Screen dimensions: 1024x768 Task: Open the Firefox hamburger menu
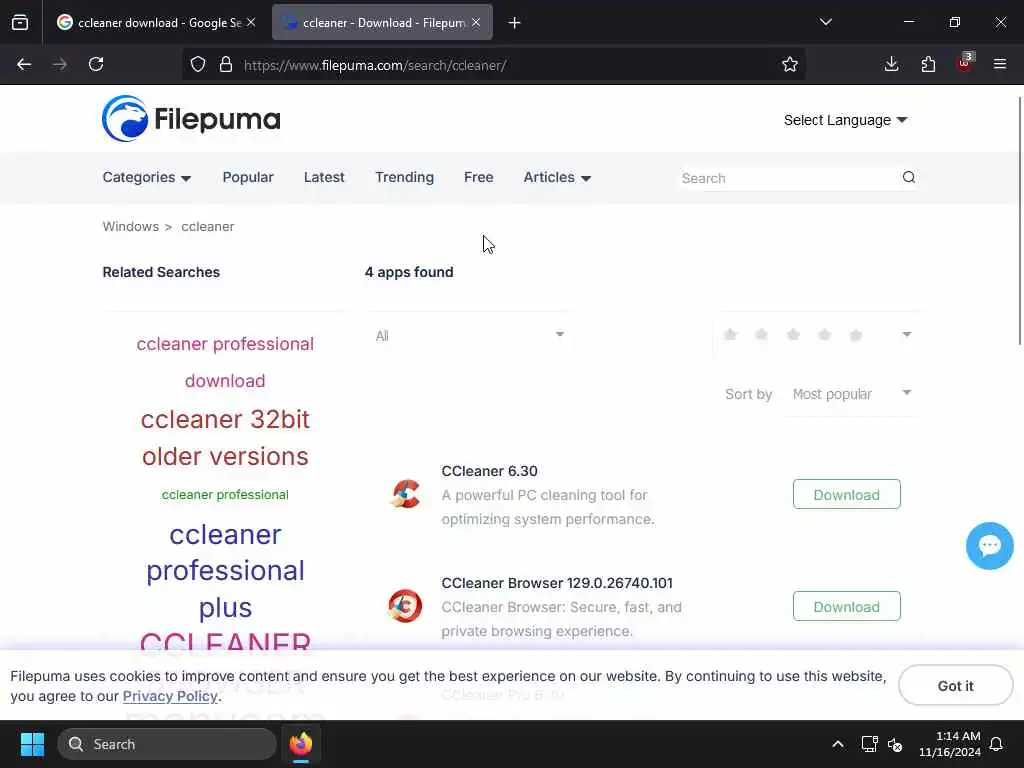coord(1000,65)
